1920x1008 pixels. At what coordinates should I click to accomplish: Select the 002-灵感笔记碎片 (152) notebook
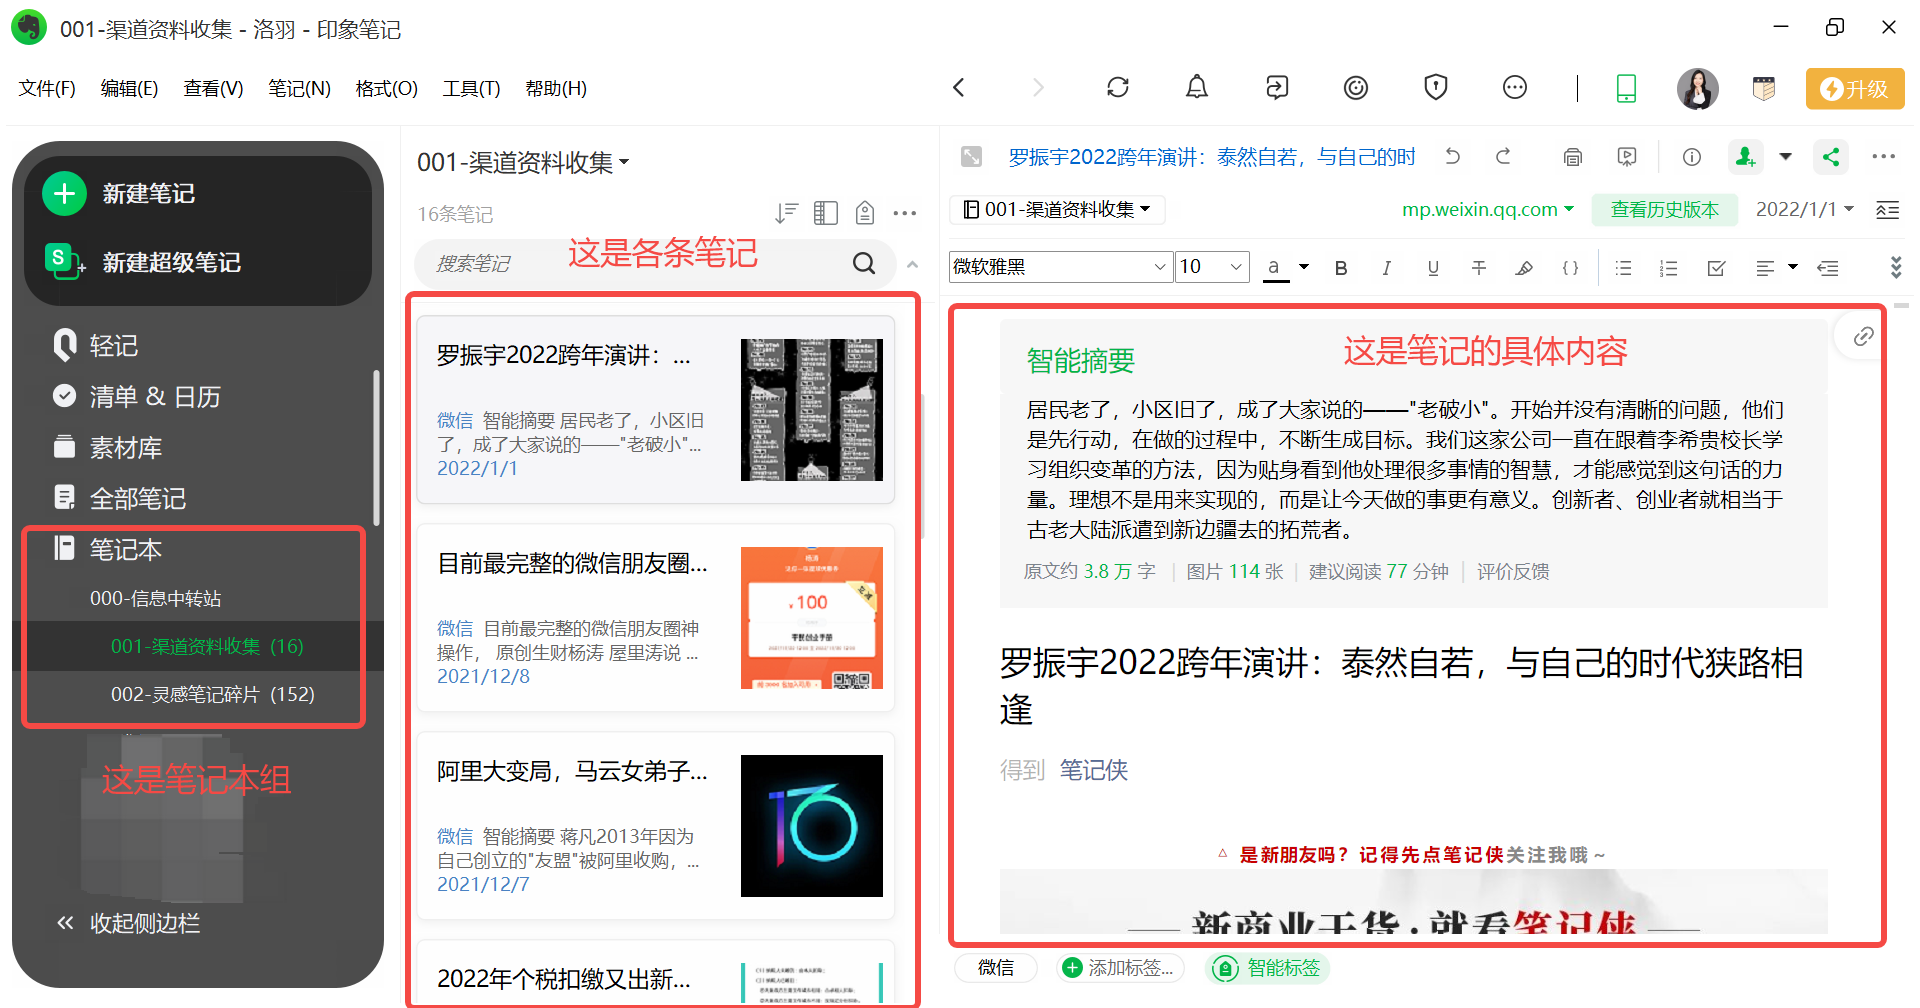pyautogui.click(x=213, y=694)
